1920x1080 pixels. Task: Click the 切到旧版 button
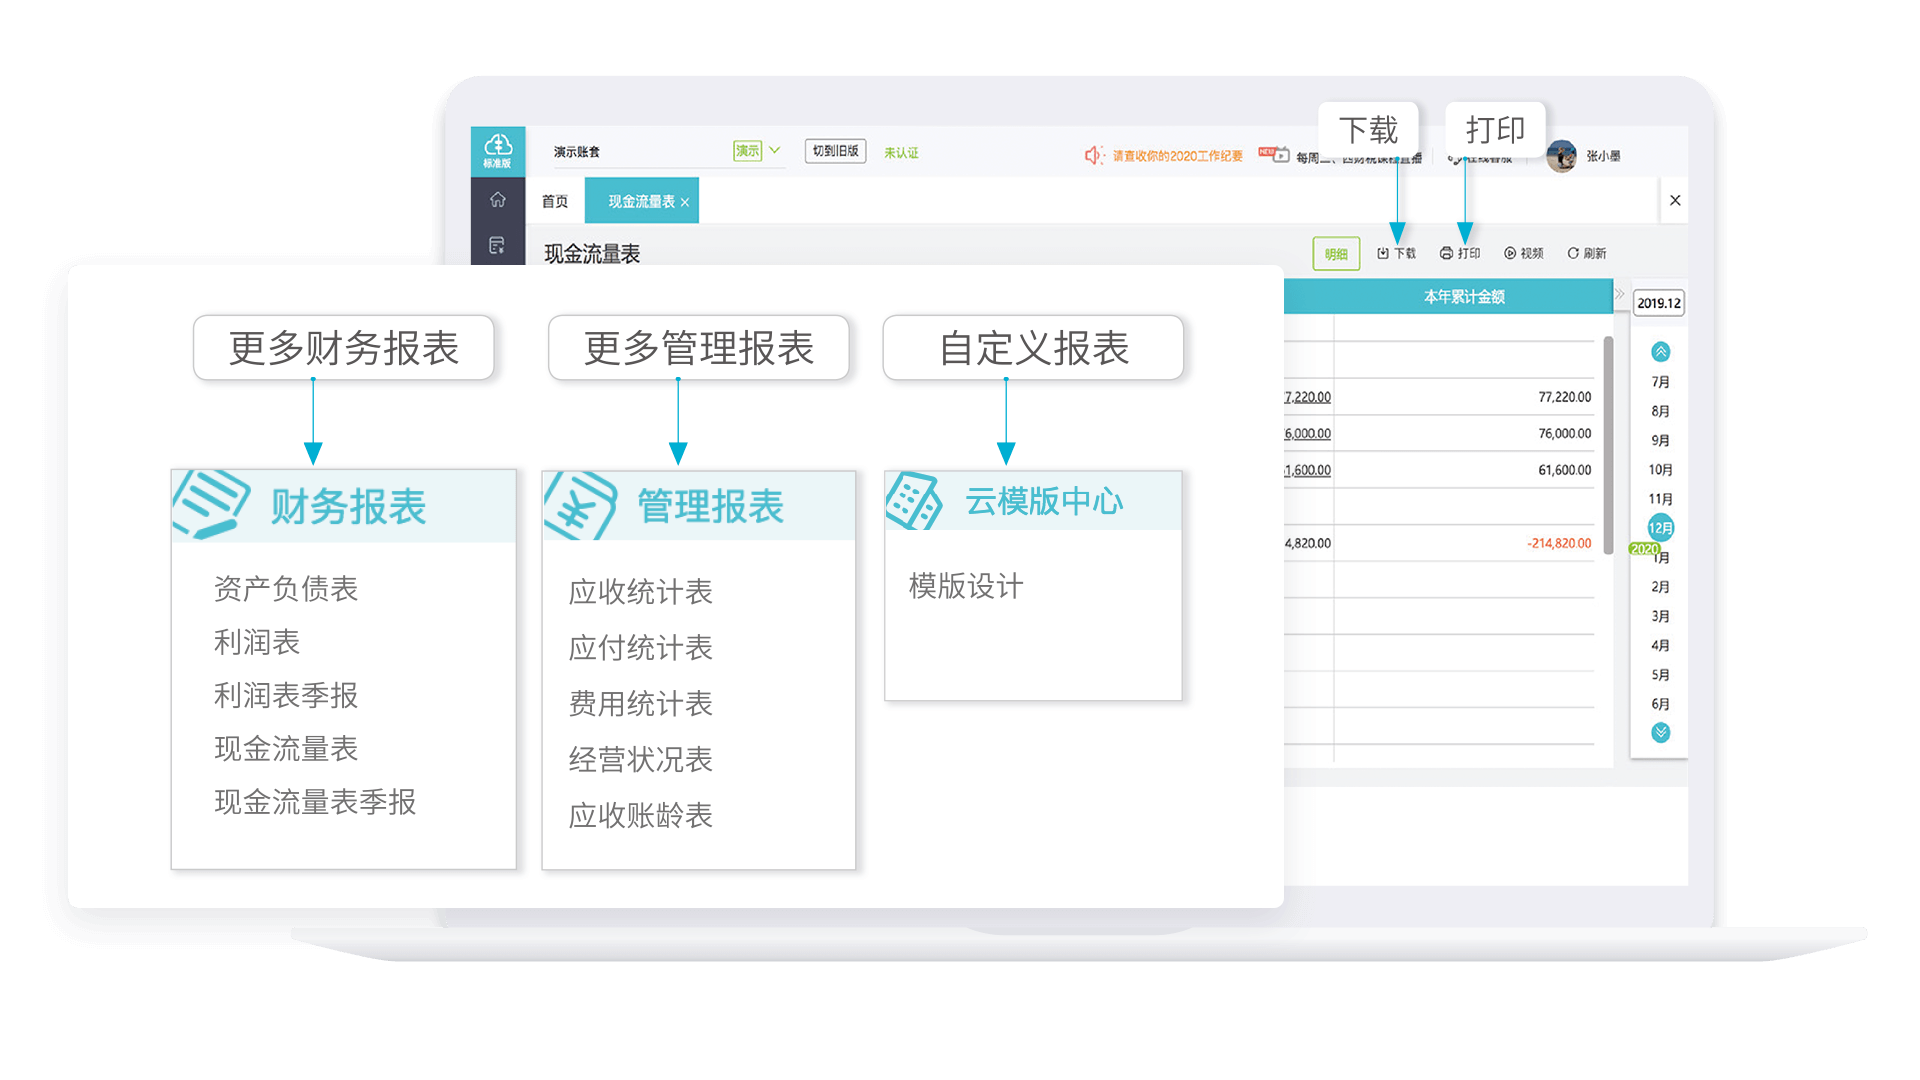835,151
